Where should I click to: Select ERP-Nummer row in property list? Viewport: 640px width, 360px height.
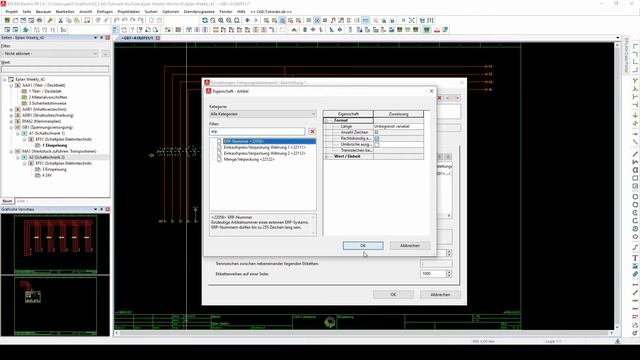click(x=269, y=141)
